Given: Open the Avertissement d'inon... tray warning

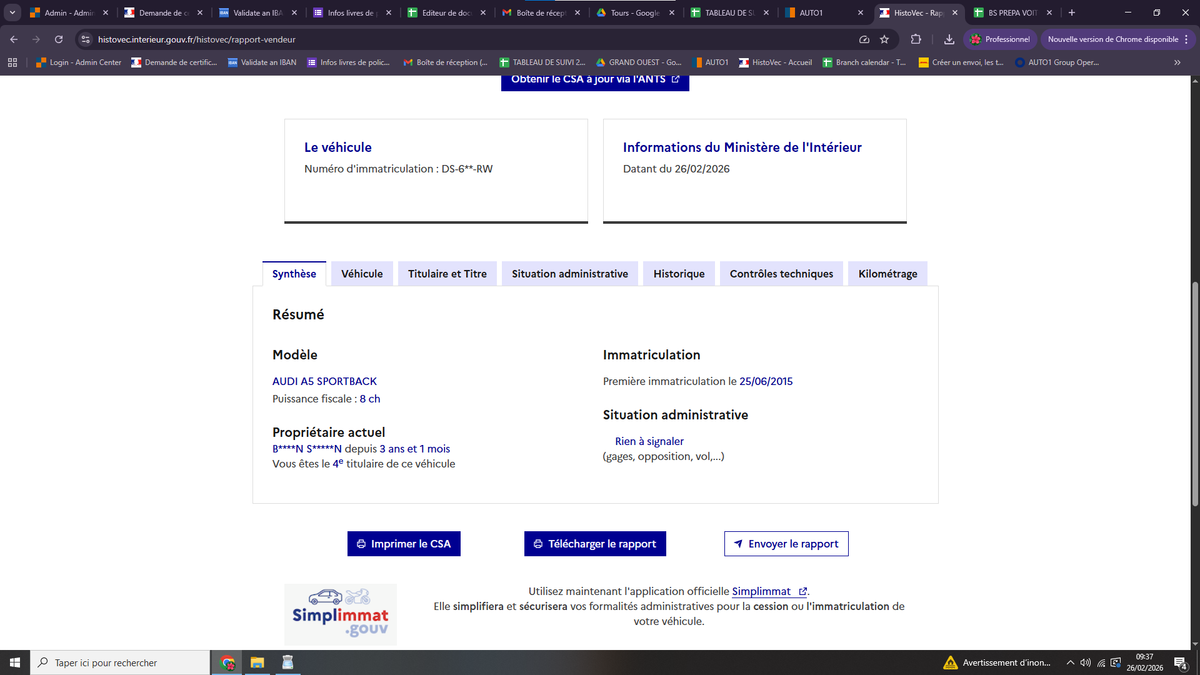Looking at the screenshot, I should click(997, 662).
